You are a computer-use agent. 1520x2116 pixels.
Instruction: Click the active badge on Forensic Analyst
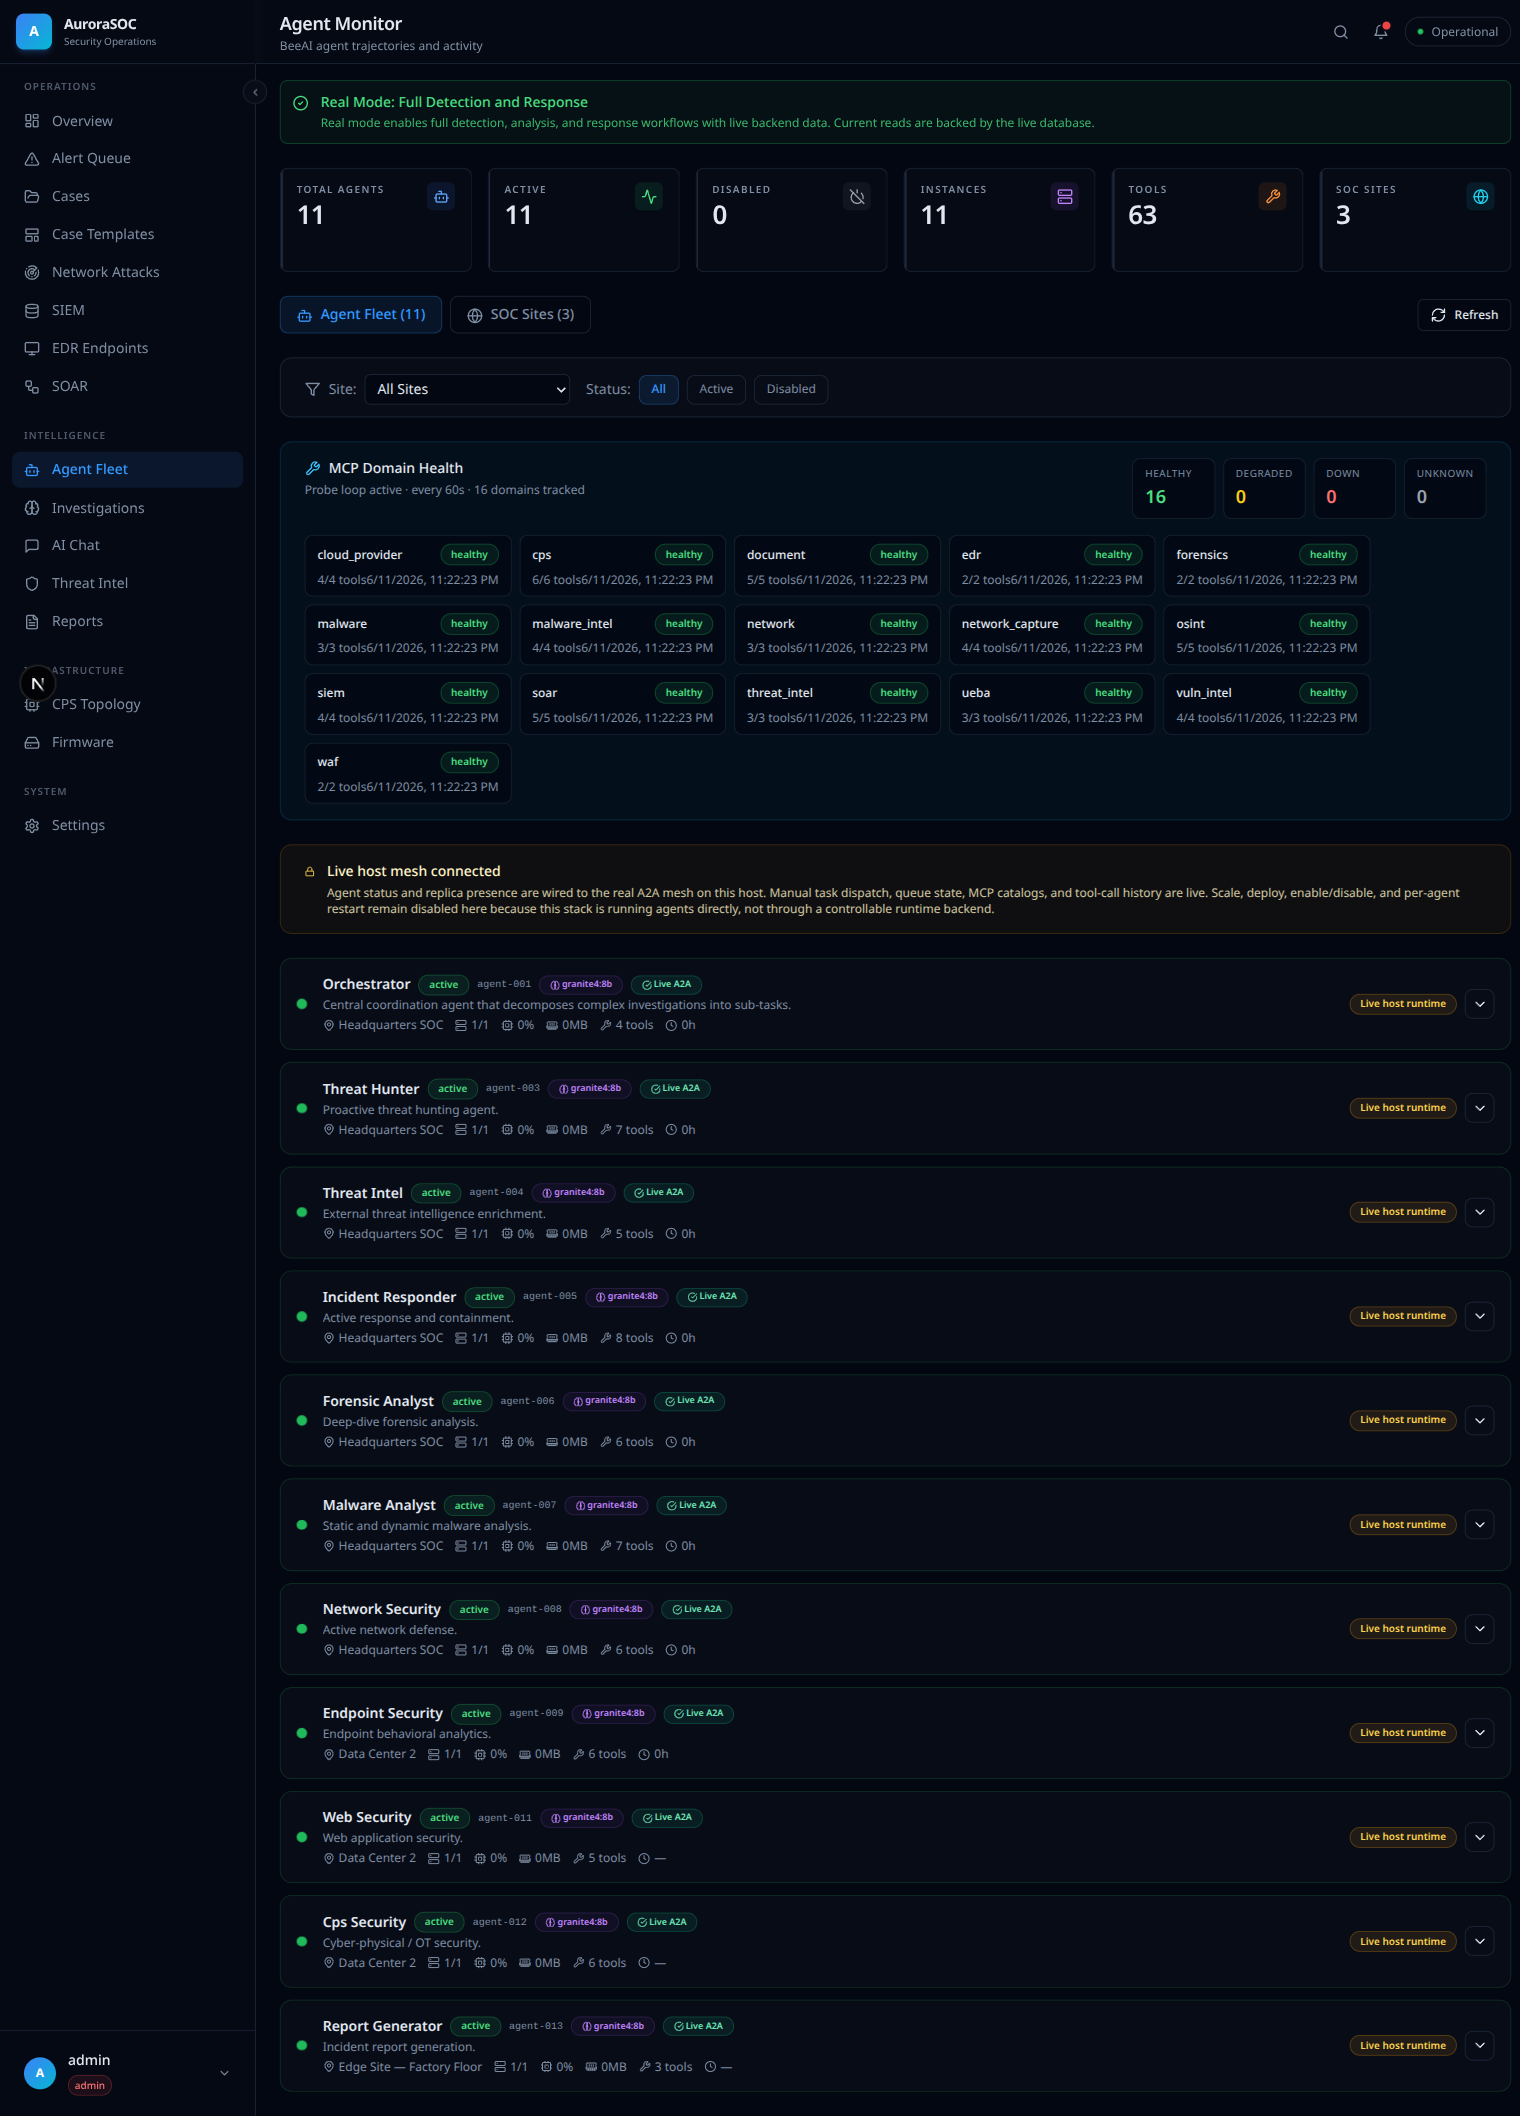click(467, 1402)
